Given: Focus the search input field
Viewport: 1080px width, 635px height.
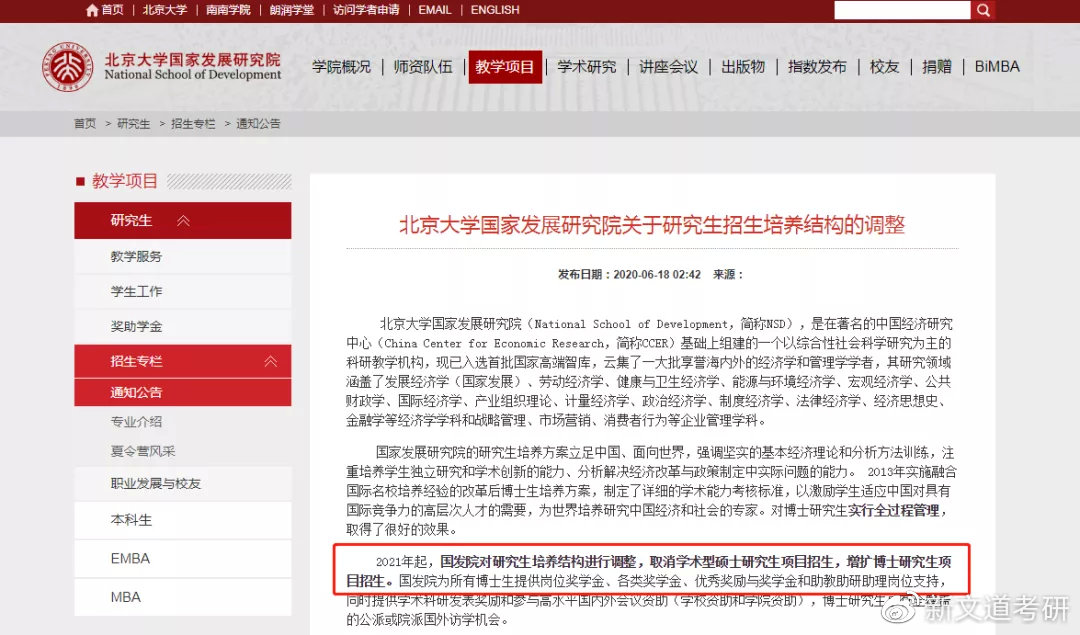Looking at the screenshot, I should [902, 10].
